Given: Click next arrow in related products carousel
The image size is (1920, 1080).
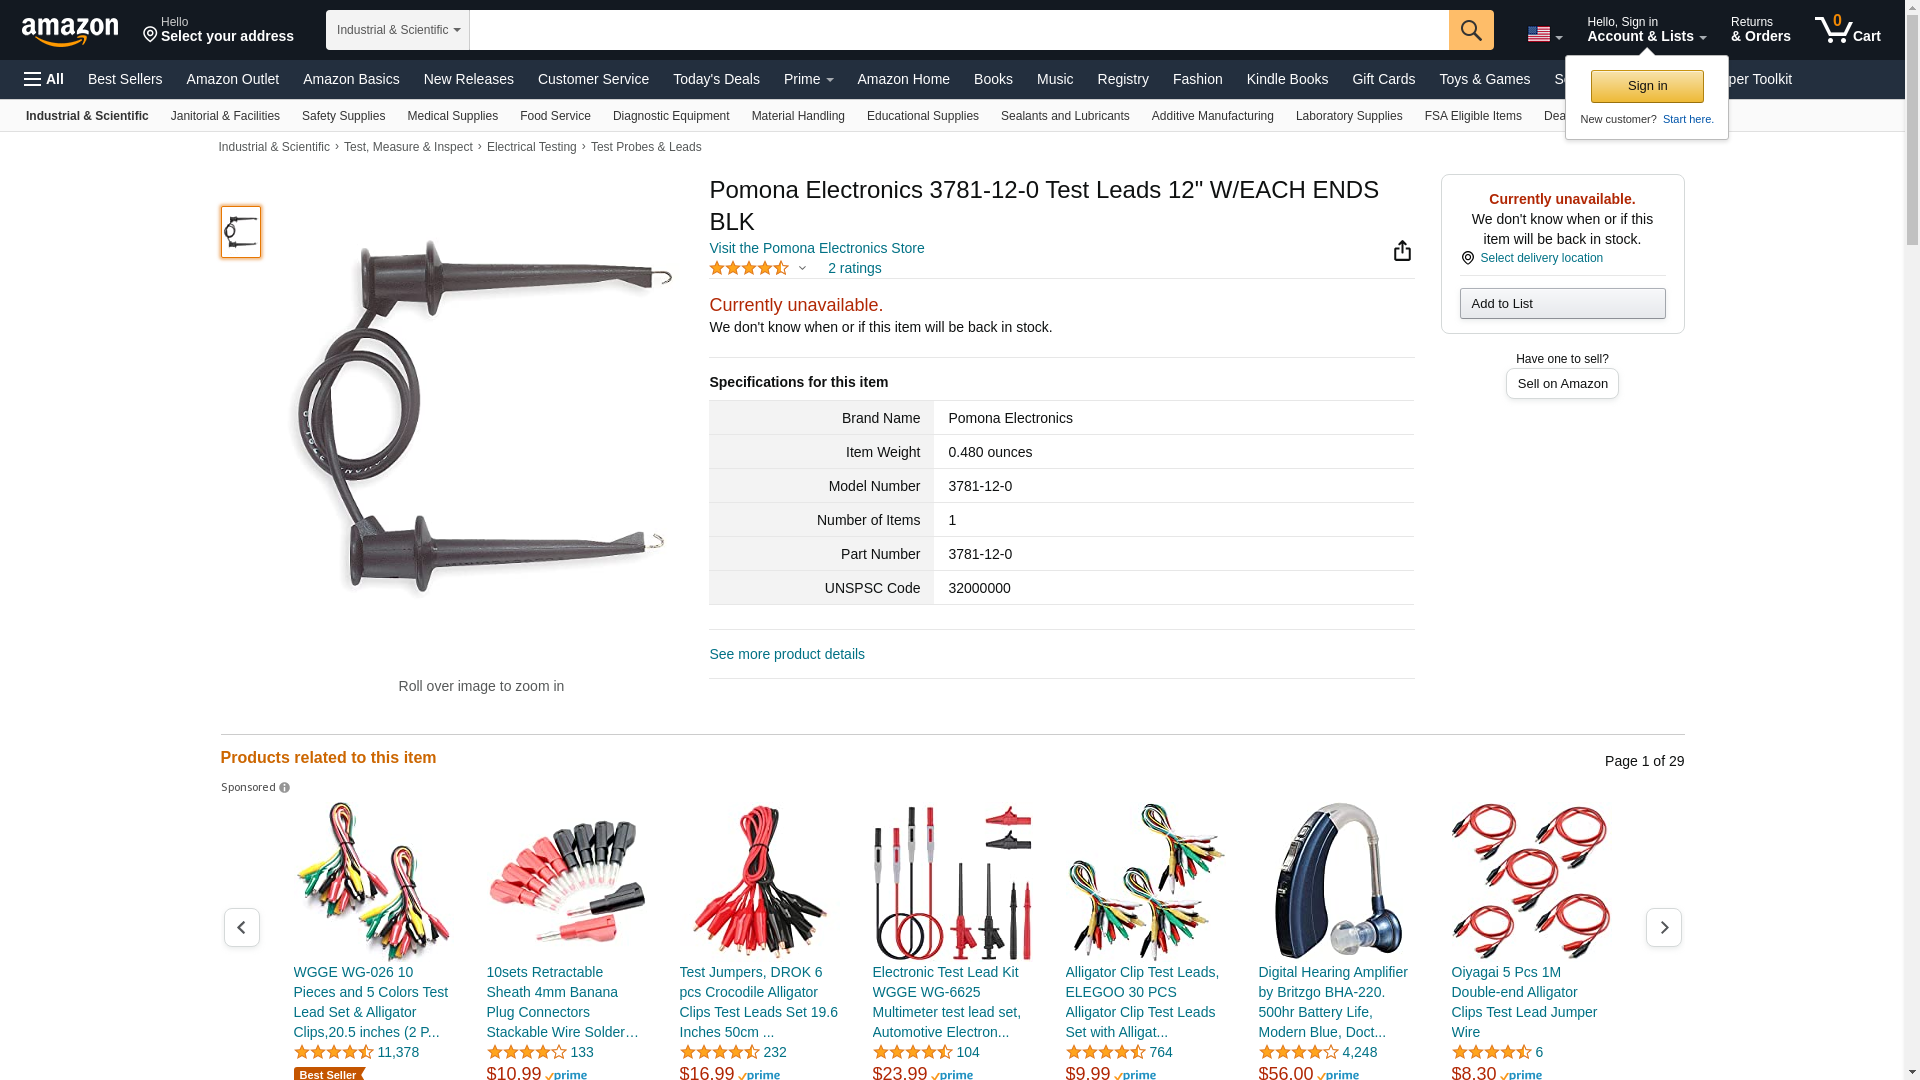Looking at the screenshot, I should pos(1664,928).
